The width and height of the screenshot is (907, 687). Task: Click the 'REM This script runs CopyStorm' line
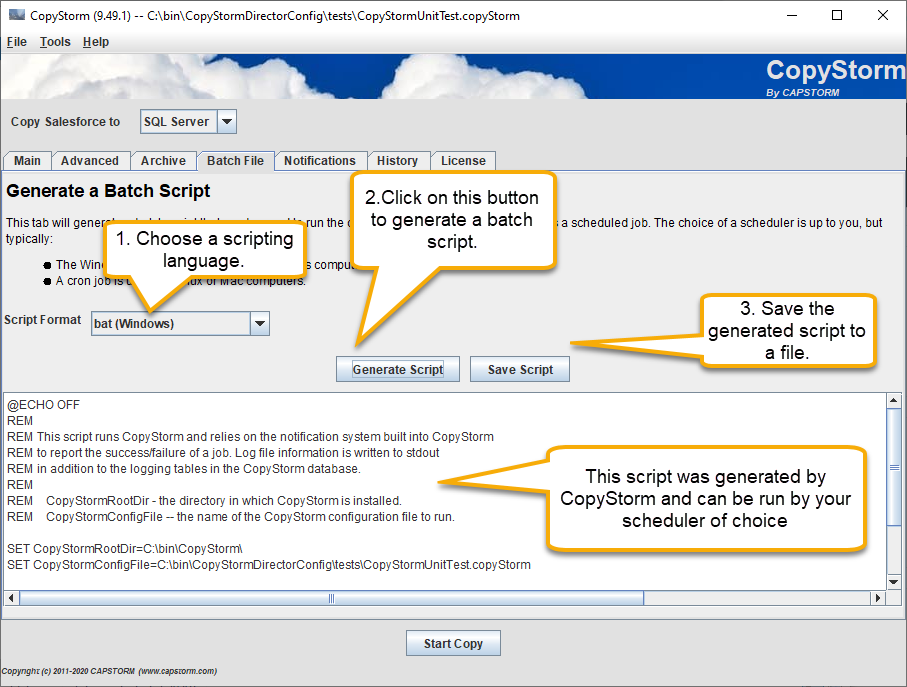250,437
